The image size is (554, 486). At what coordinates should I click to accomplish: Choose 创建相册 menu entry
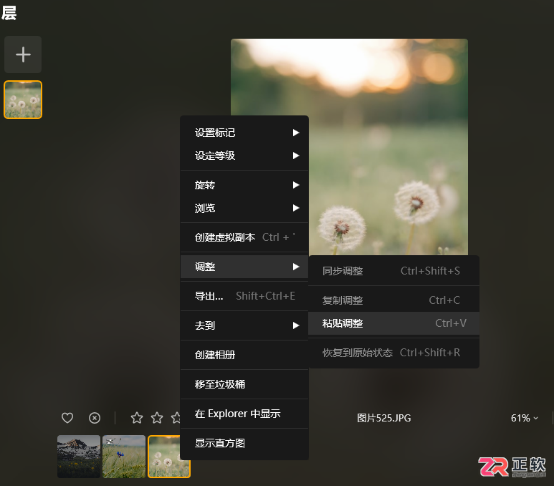pos(244,355)
